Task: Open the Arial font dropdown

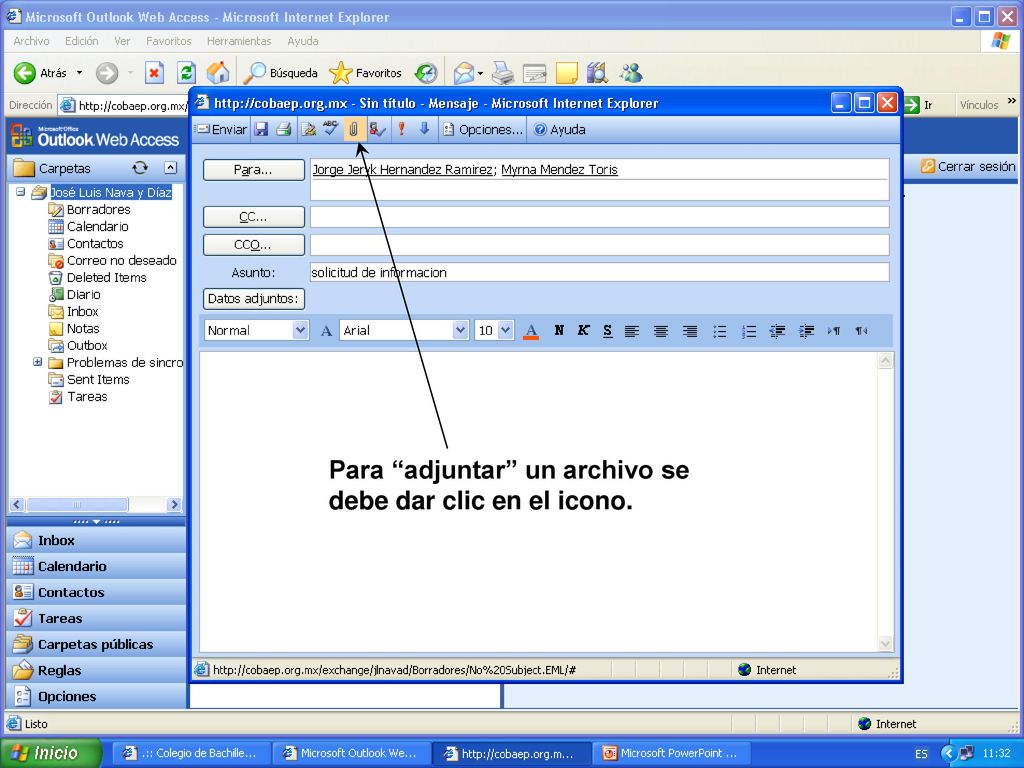Action: (460, 330)
